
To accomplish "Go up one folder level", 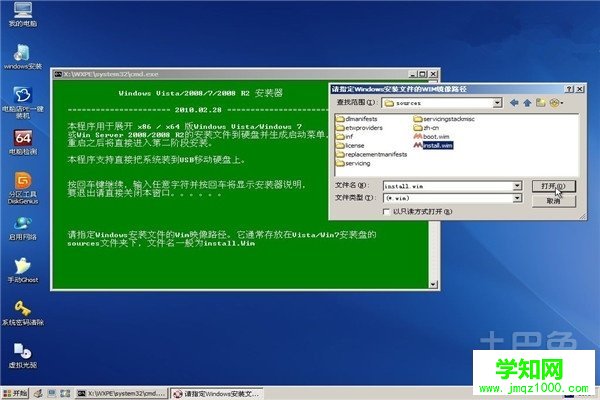I will click(x=527, y=103).
